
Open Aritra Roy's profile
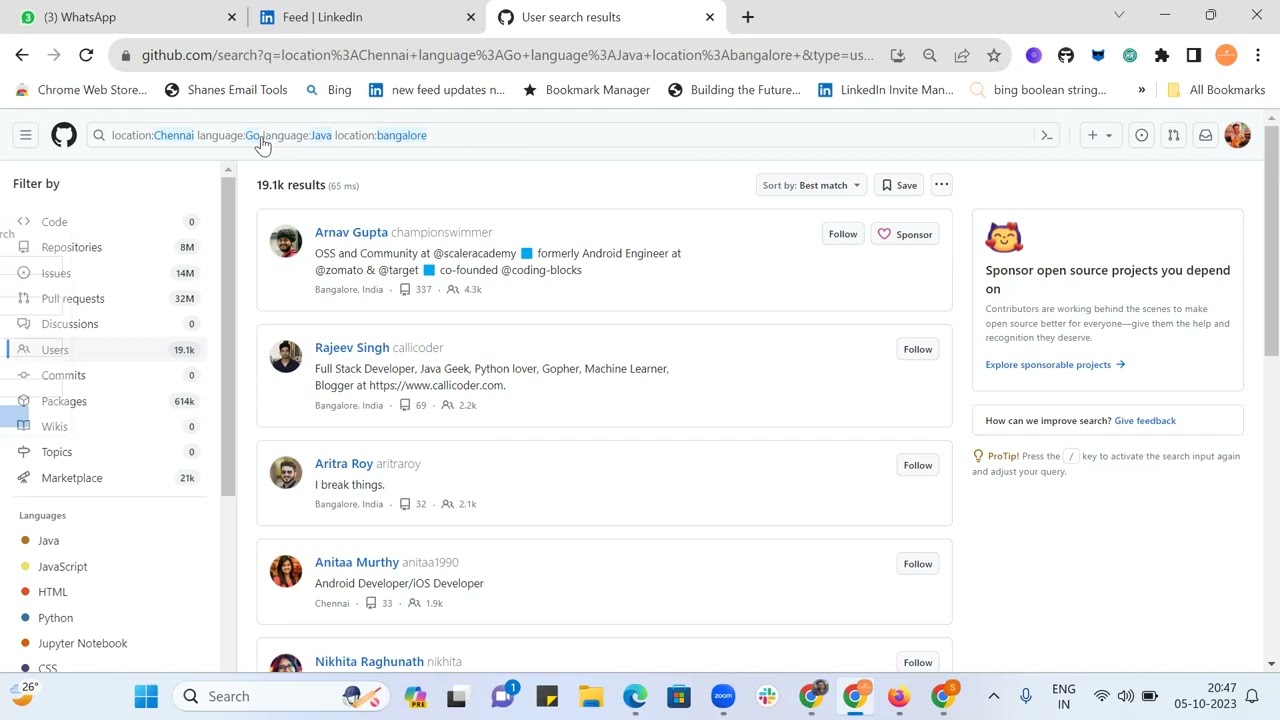(x=344, y=464)
